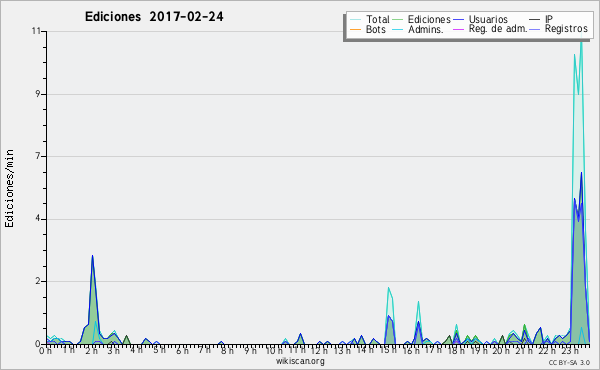Click the tallest Total peak near 23 h
This screenshot has width=600, height=370.
click(x=582, y=39)
